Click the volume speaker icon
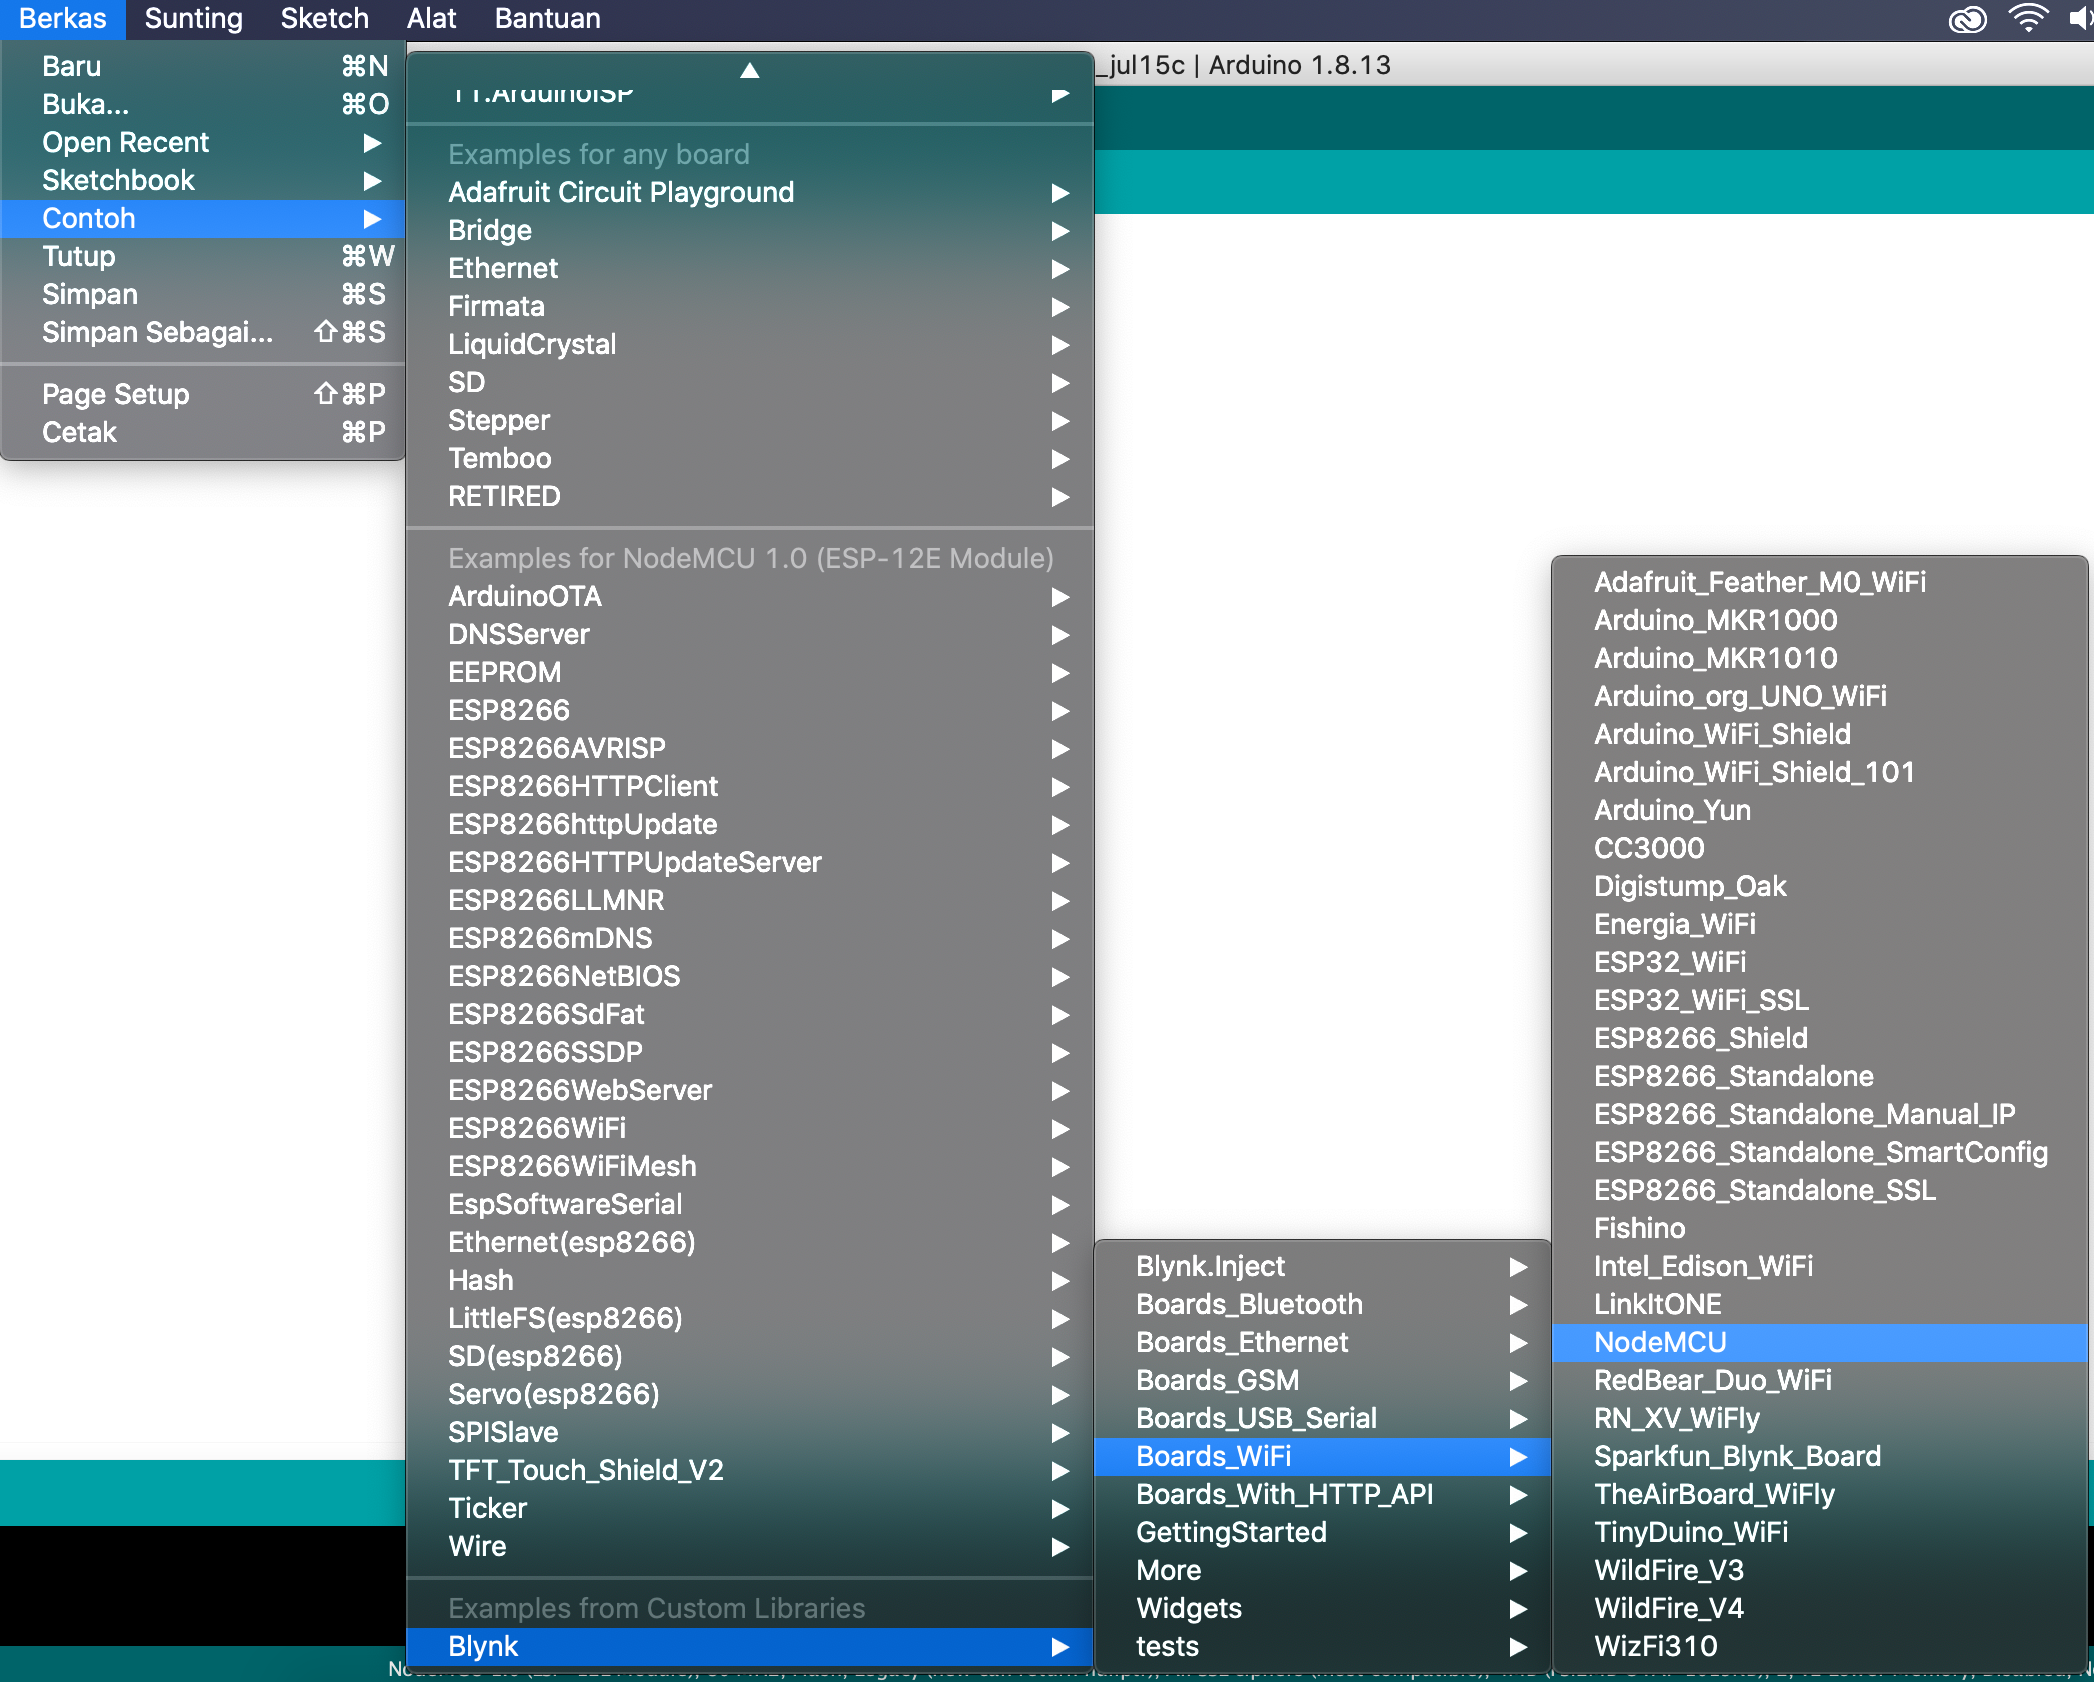 [x=2080, y=19]
